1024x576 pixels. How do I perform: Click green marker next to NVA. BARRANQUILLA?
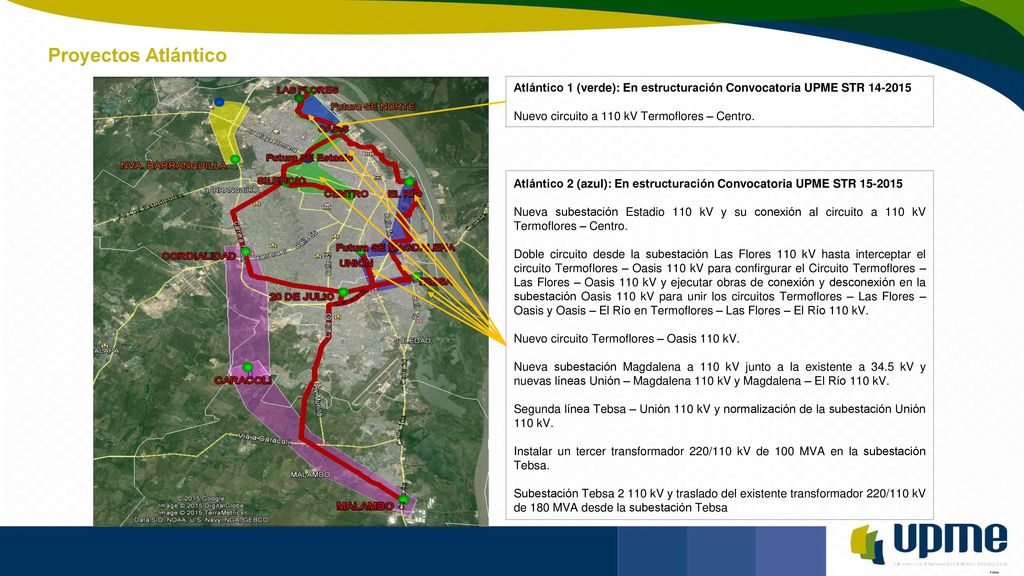pos(235,159)
